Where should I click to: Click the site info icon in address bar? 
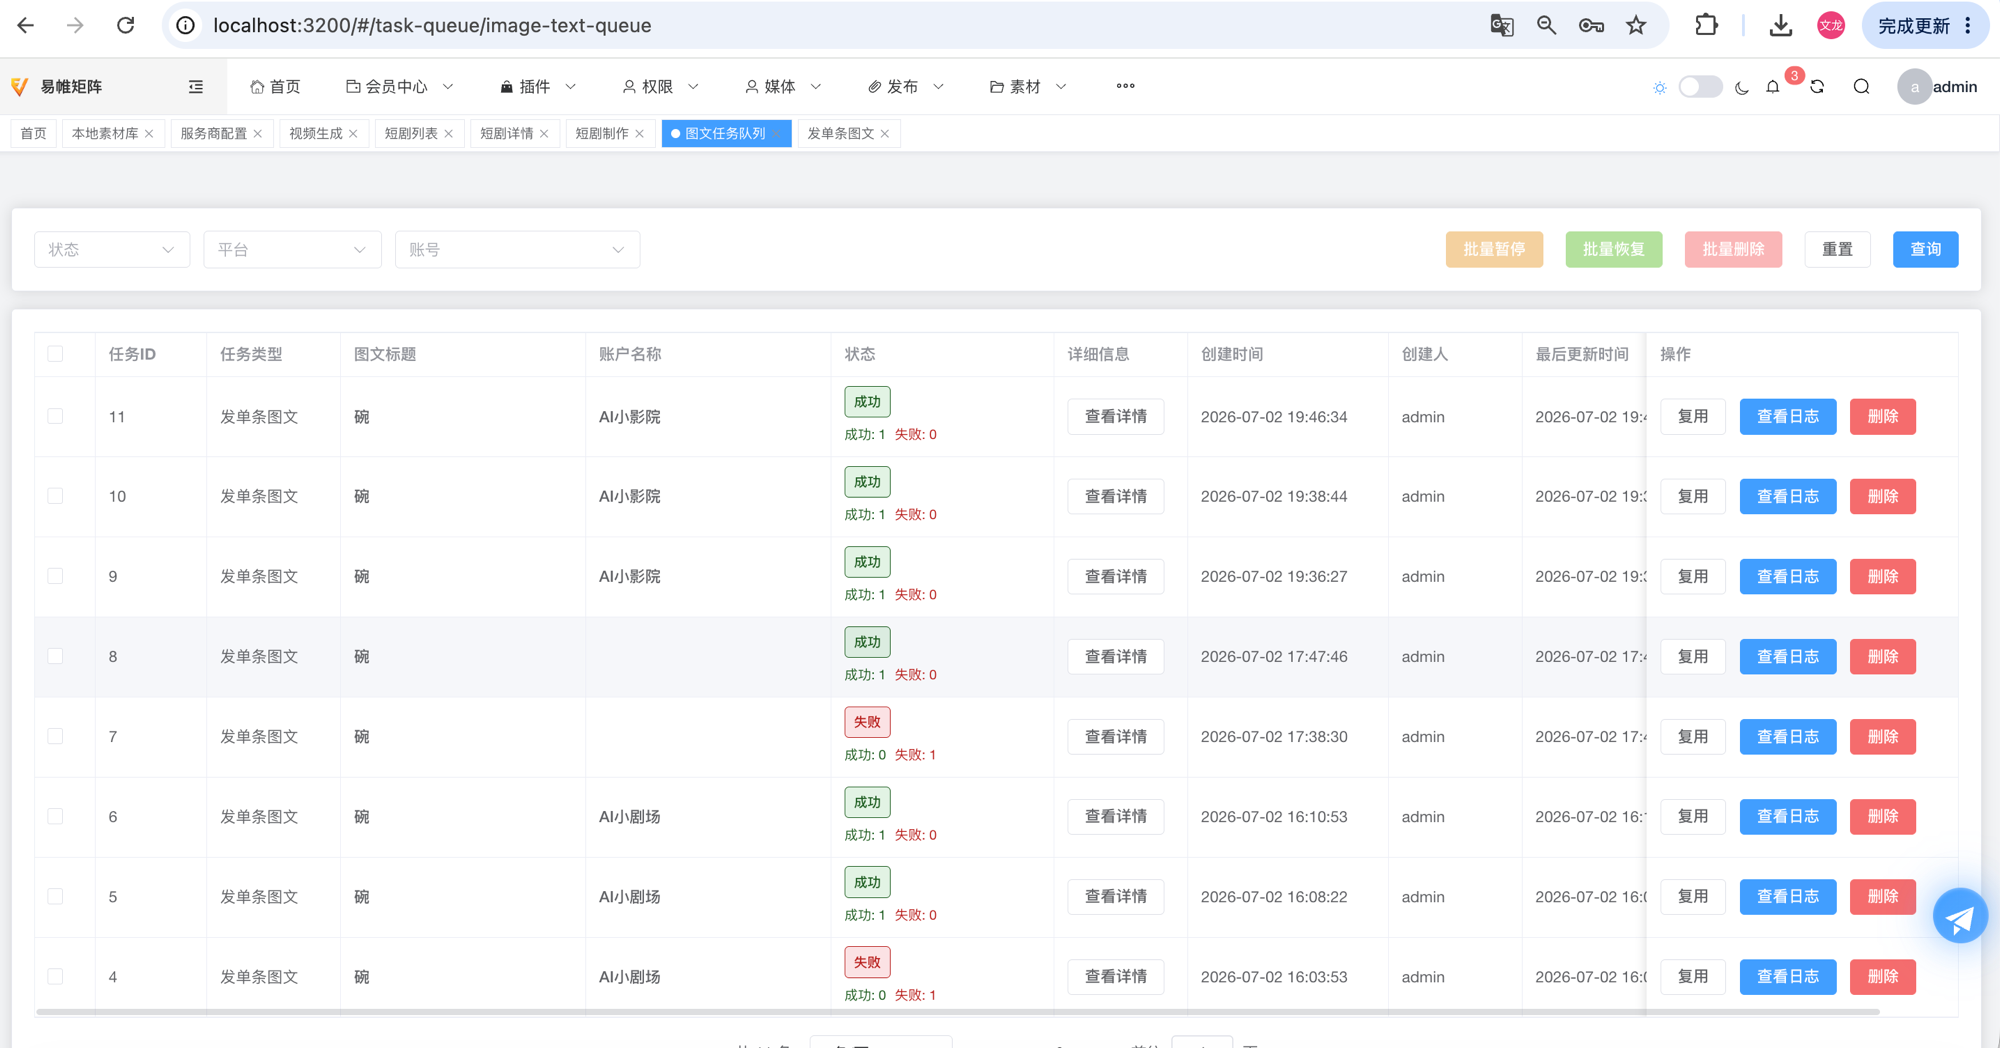(186, 25)
